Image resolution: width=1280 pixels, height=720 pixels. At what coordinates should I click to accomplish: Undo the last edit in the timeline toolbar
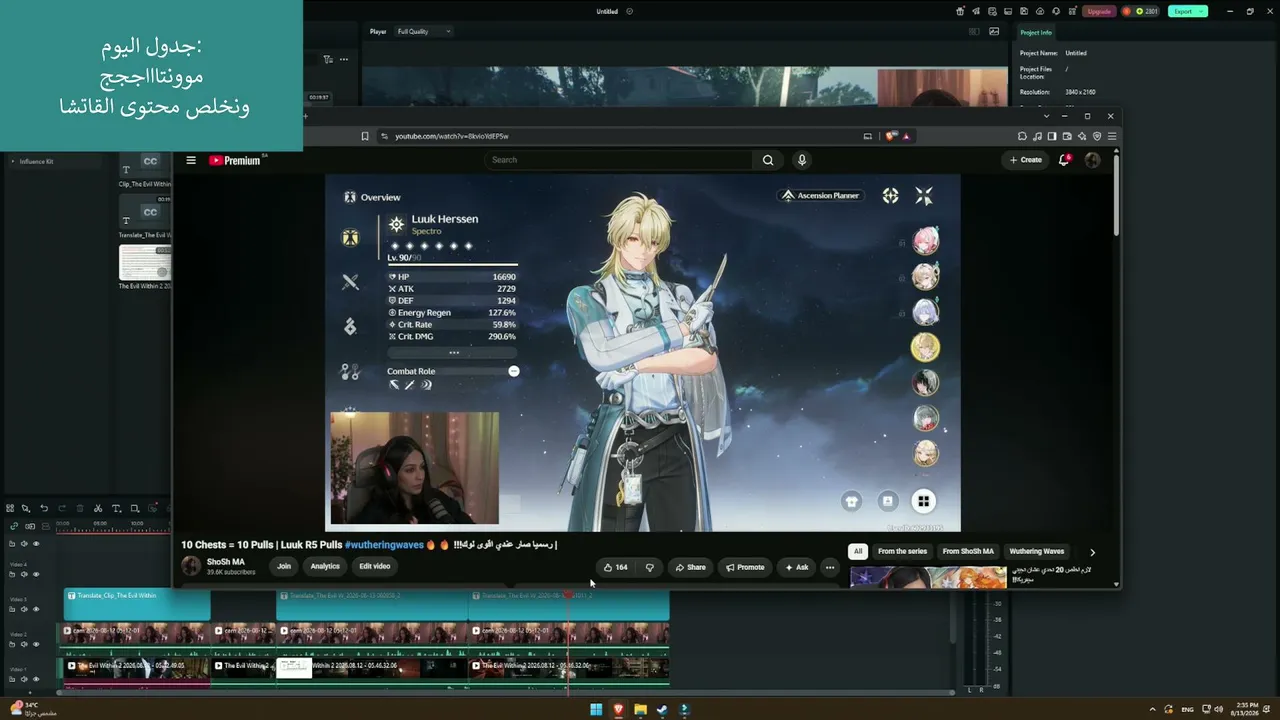pos(44,508)
